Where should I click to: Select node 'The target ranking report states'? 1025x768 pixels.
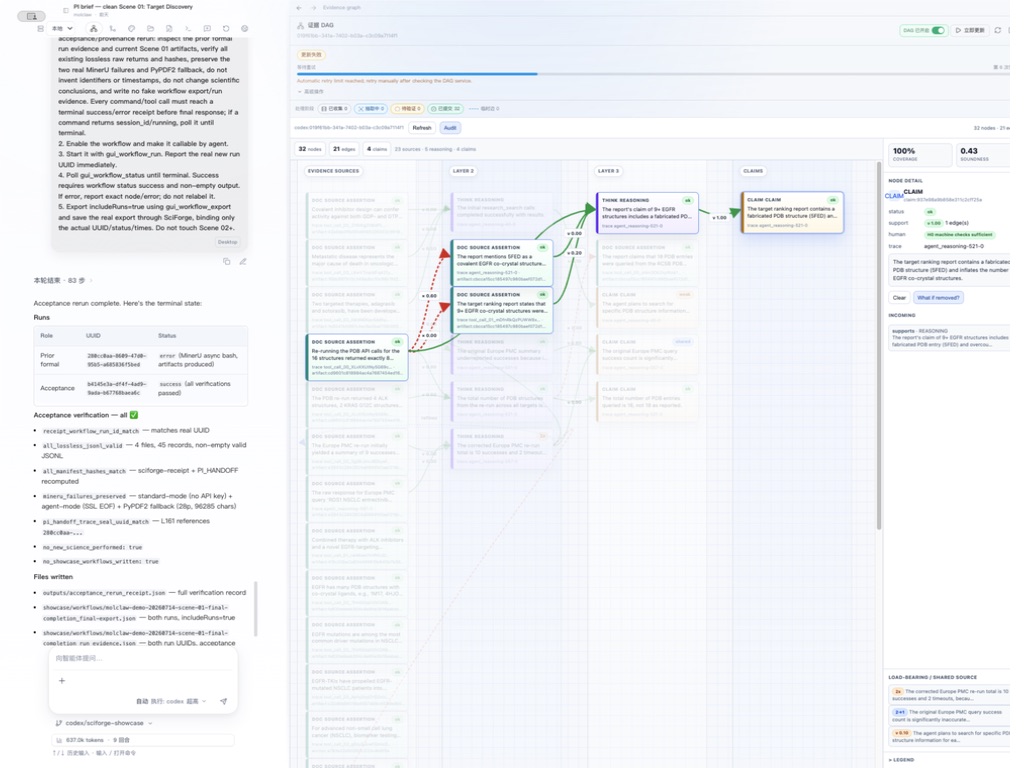coord(502,310)
